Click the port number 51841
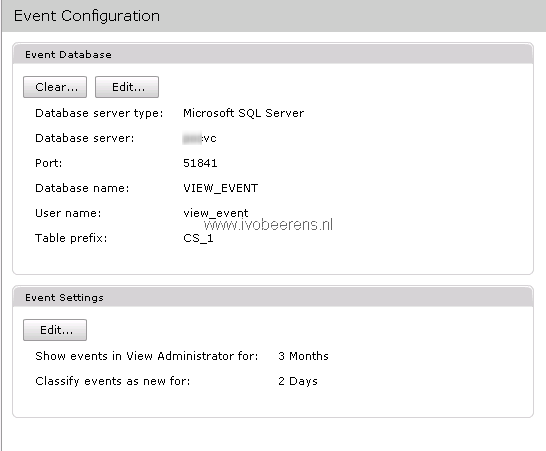 point(200,163)
